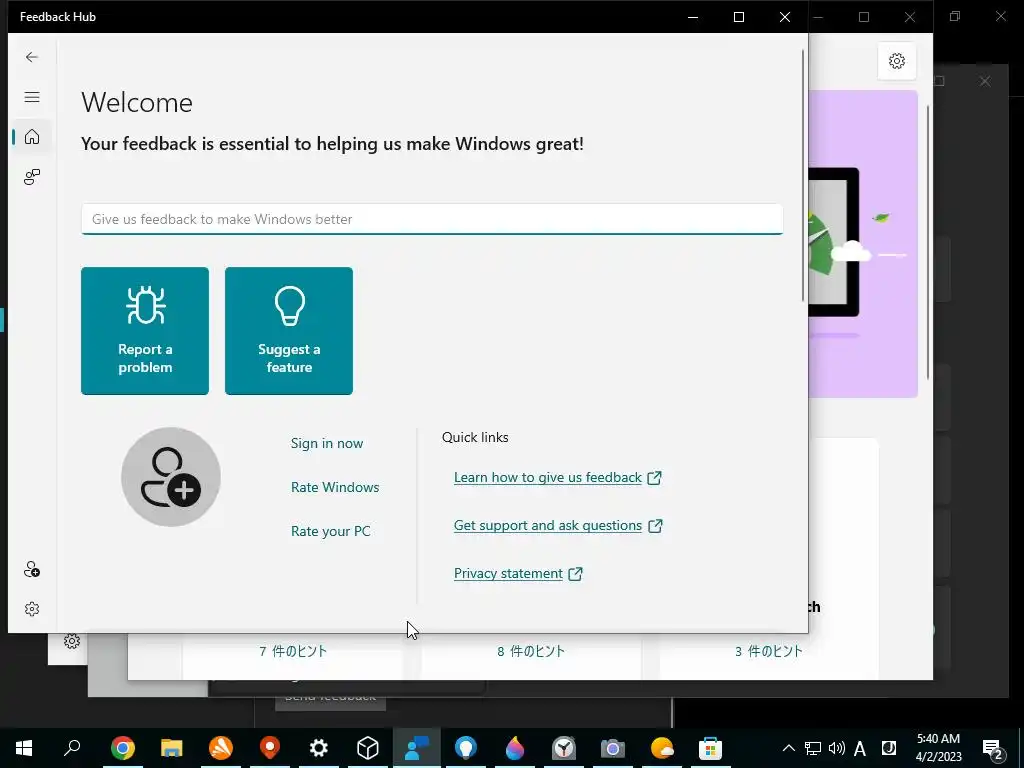Screen dimensions: 1024x768
Task: Open the orange Avast icon in the taskbar
Action: click(221, 748)
